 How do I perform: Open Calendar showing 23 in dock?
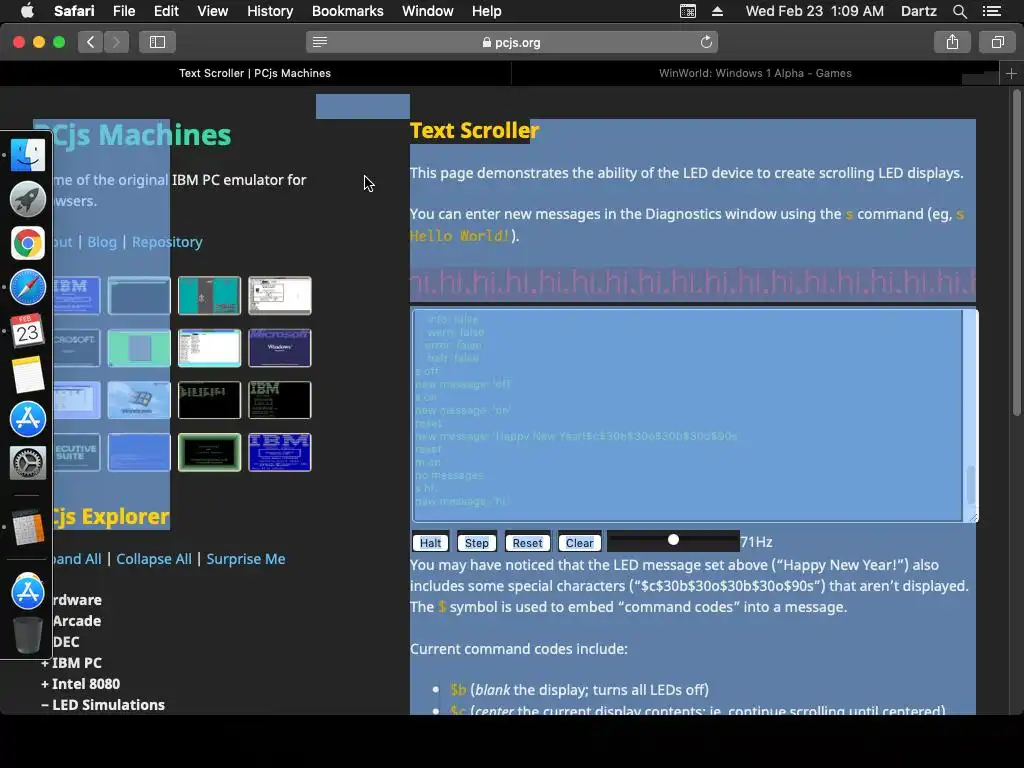coord(27,331)
